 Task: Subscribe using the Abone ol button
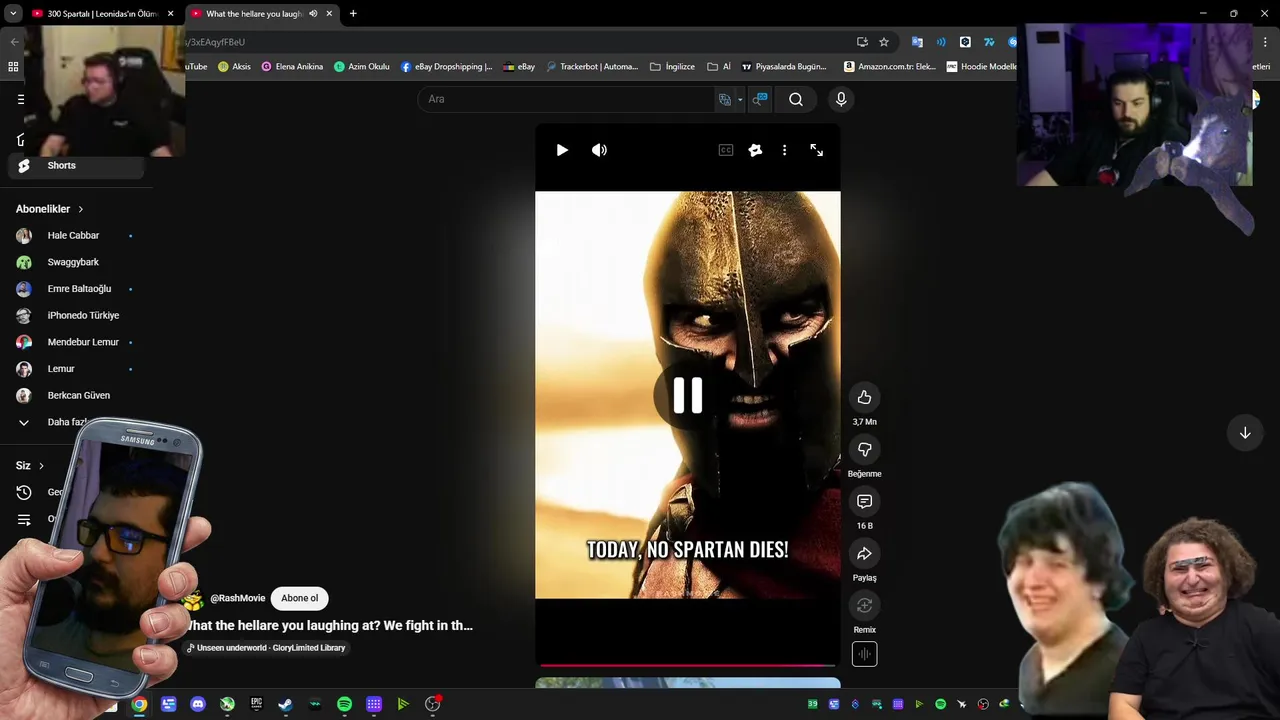299,598
